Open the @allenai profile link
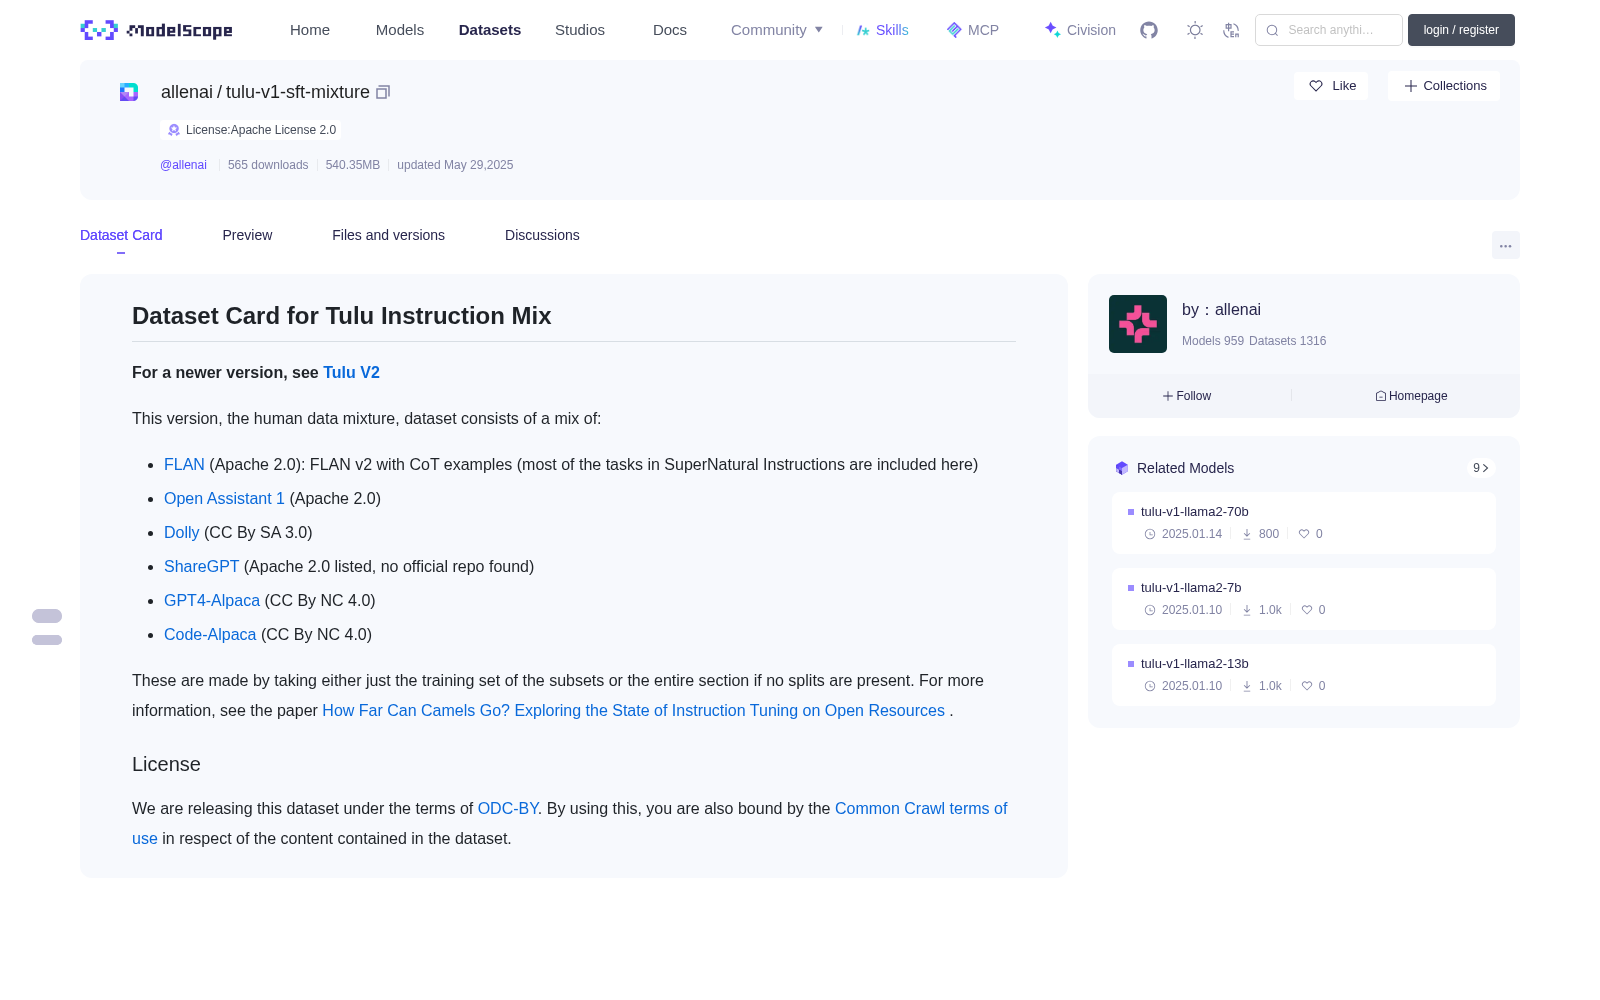 (183, 165)
